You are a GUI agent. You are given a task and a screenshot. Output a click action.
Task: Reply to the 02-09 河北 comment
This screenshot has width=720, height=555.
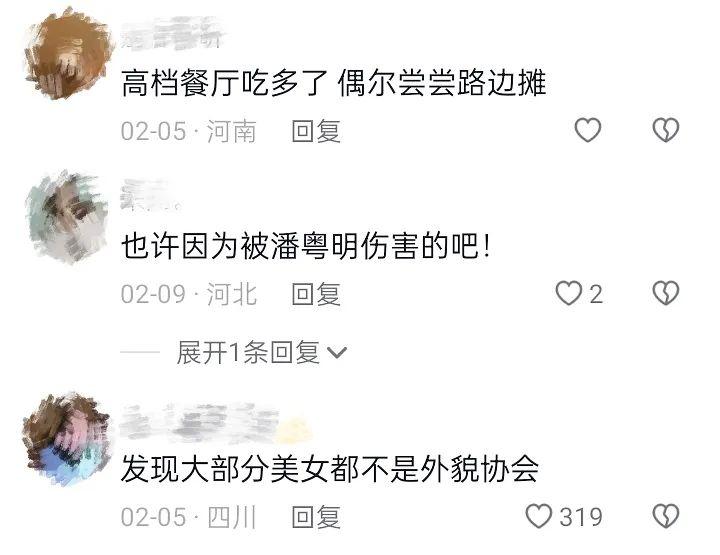[316, 294]
